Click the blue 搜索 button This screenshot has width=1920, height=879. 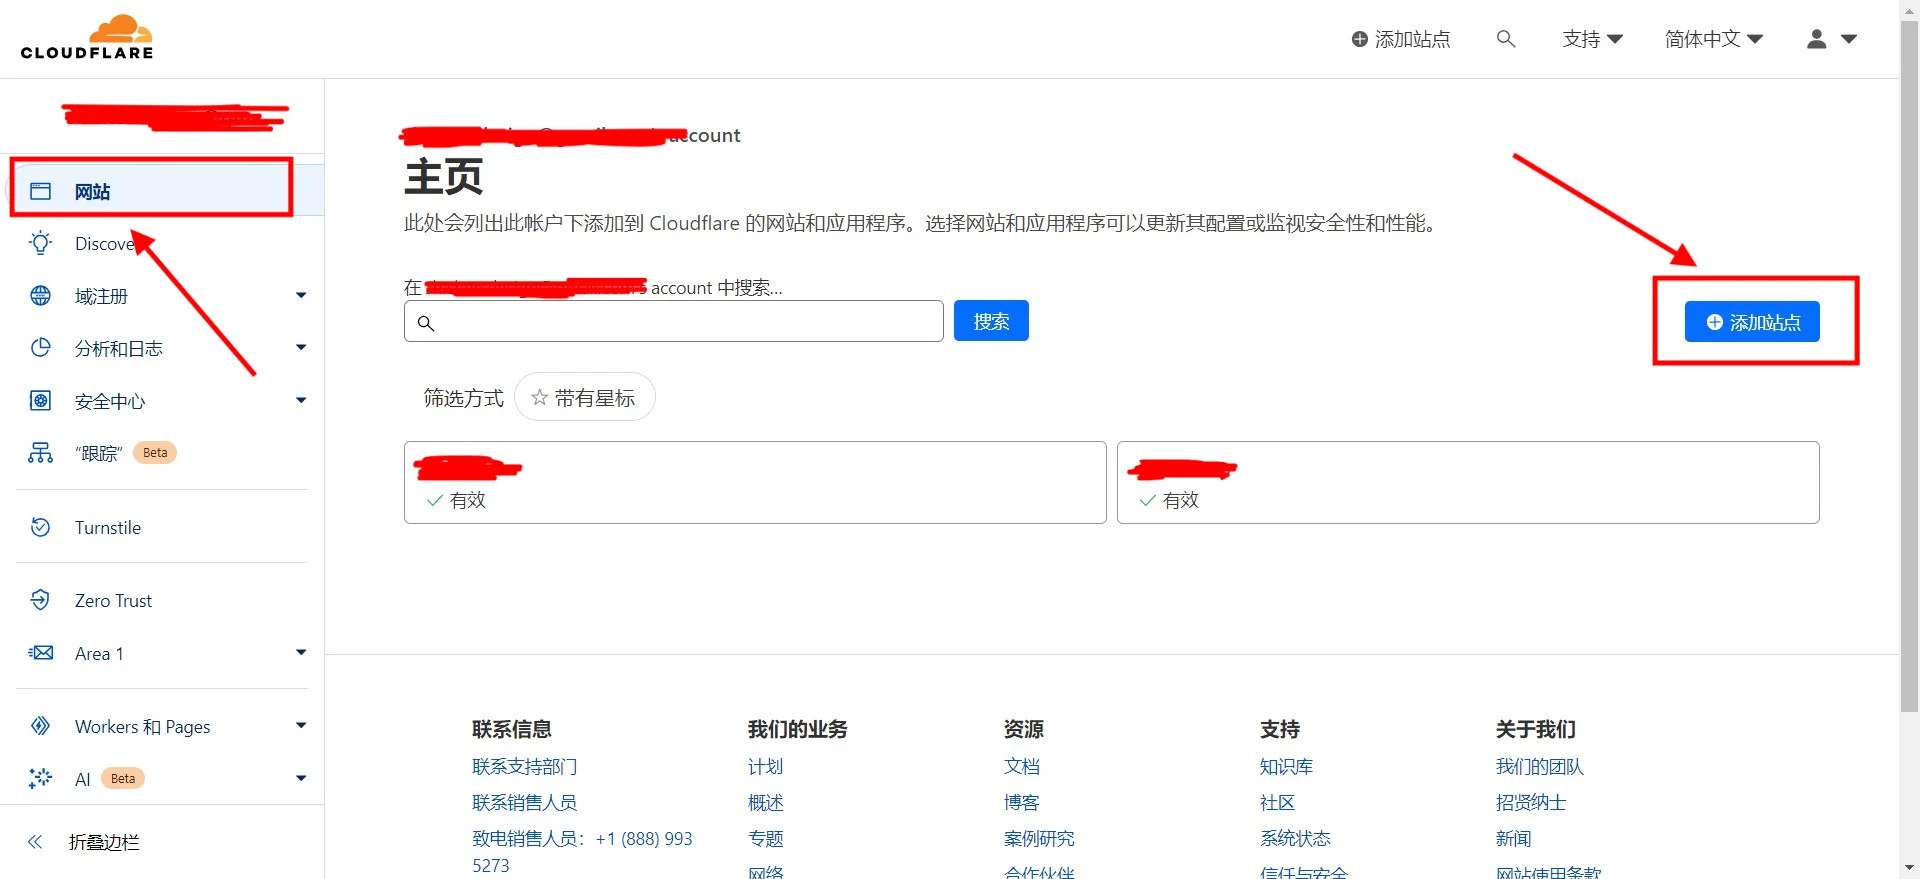(991, 321)
